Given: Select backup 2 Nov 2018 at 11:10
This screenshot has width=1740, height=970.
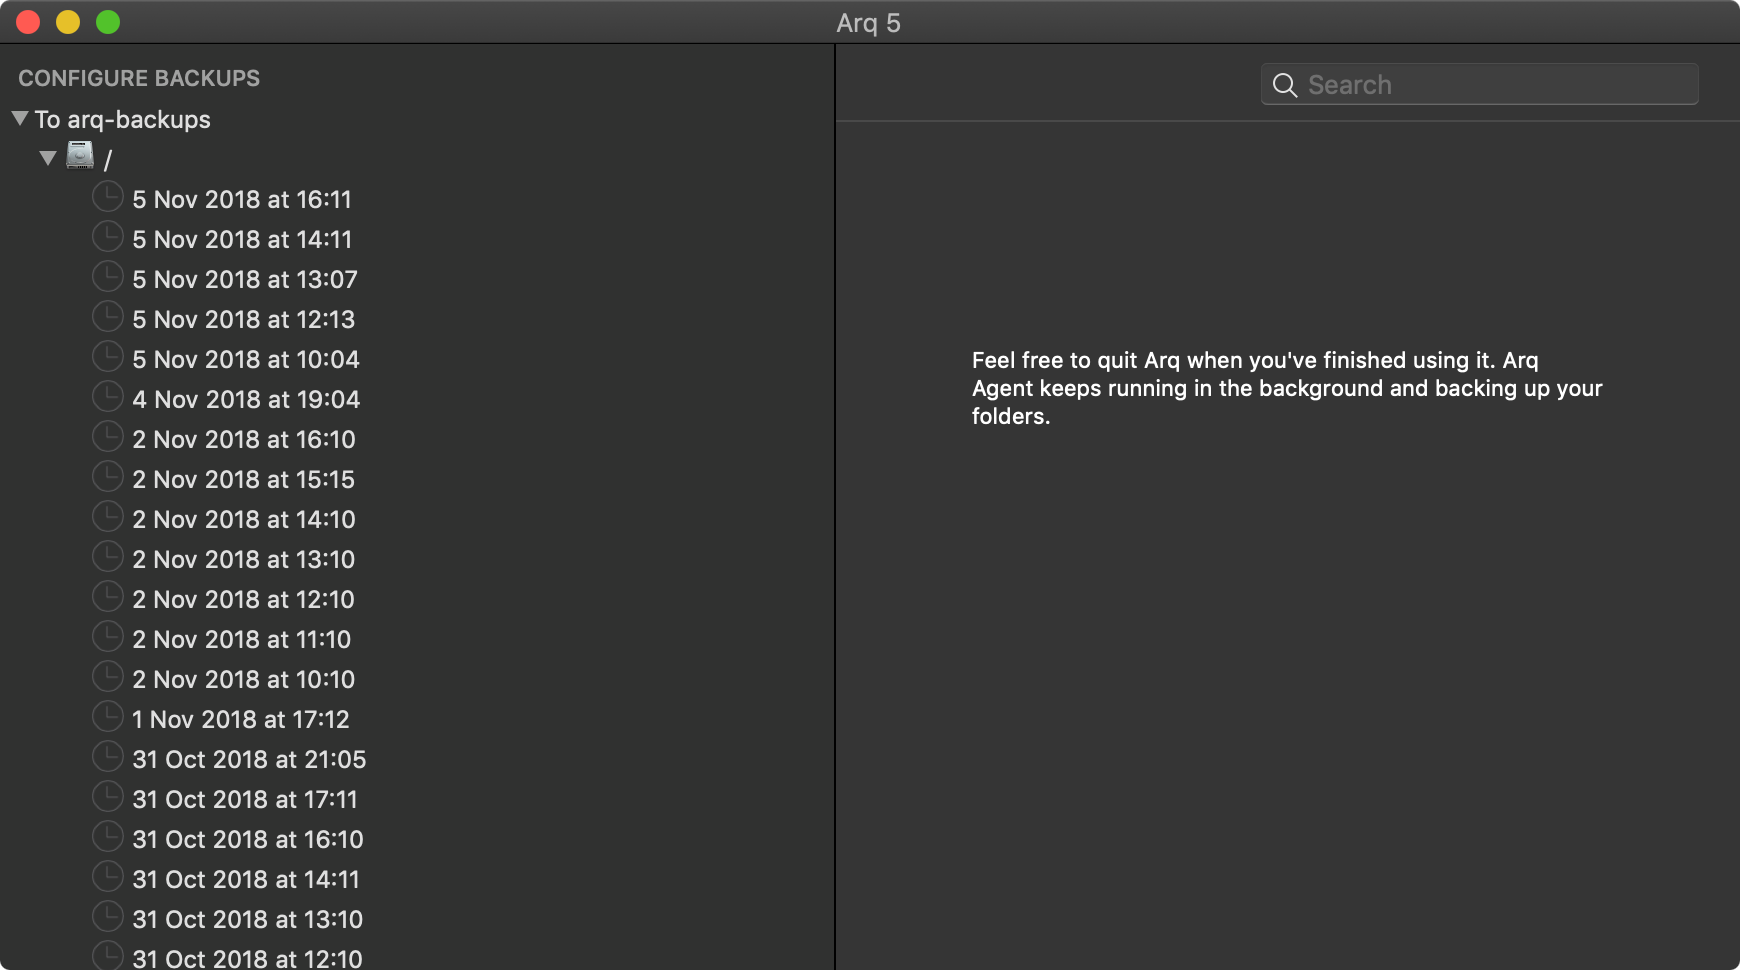Looking at the screenshot, I should coord(242,639).
